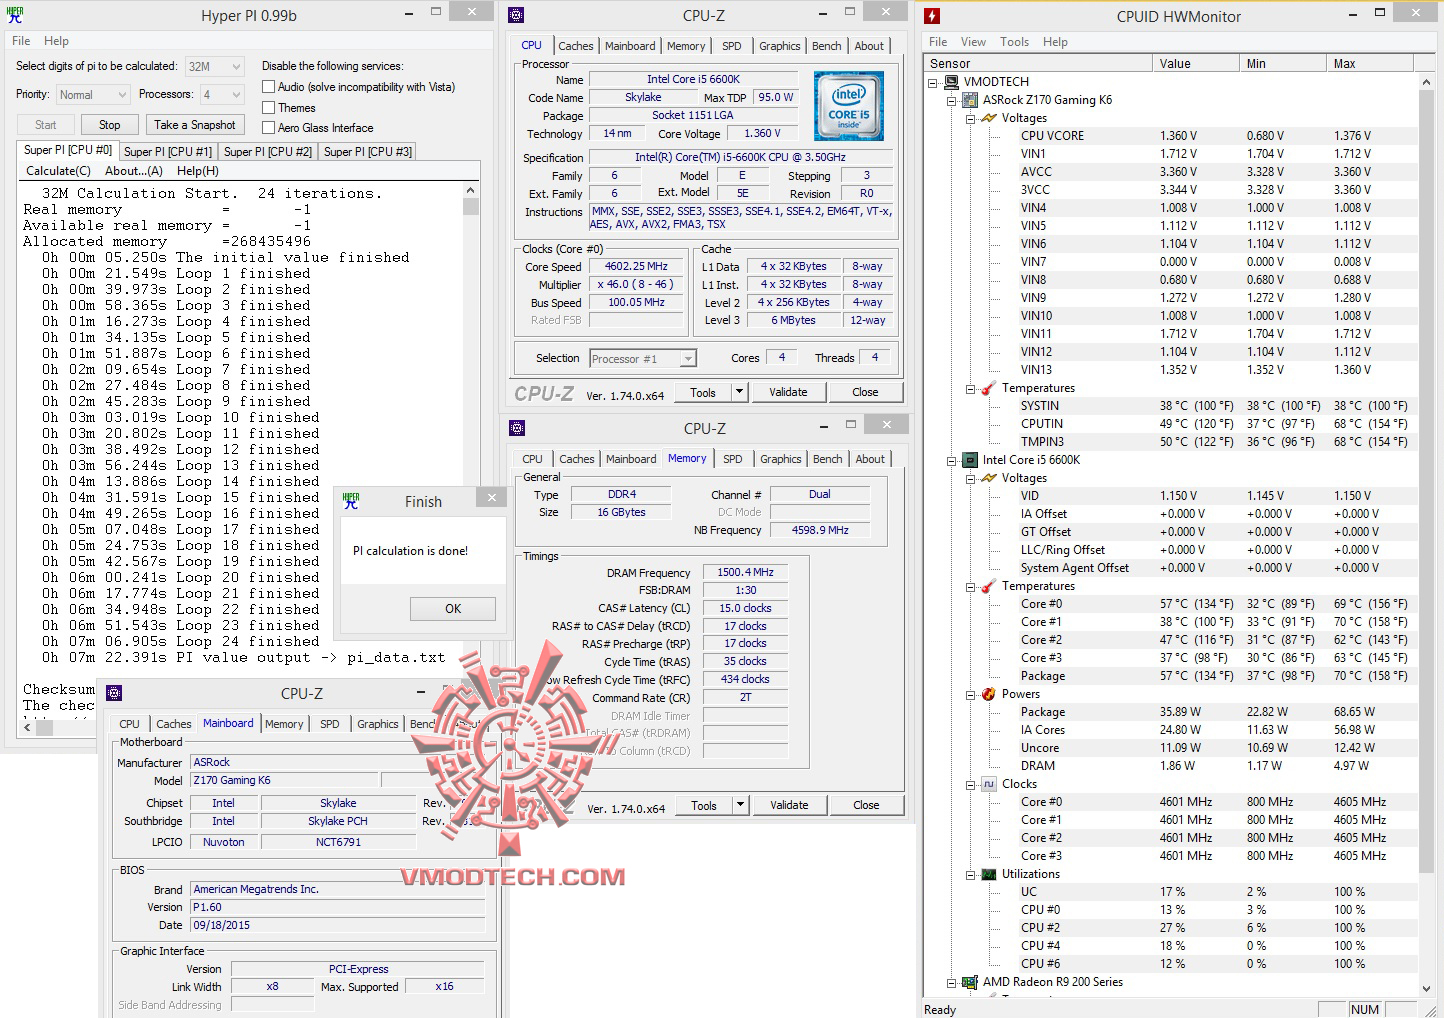Open the SPD tab in the CPU-Z Memory window
Image resolution: width=1444 pixels, height=1018 pixels.
[x=733, y=459]
